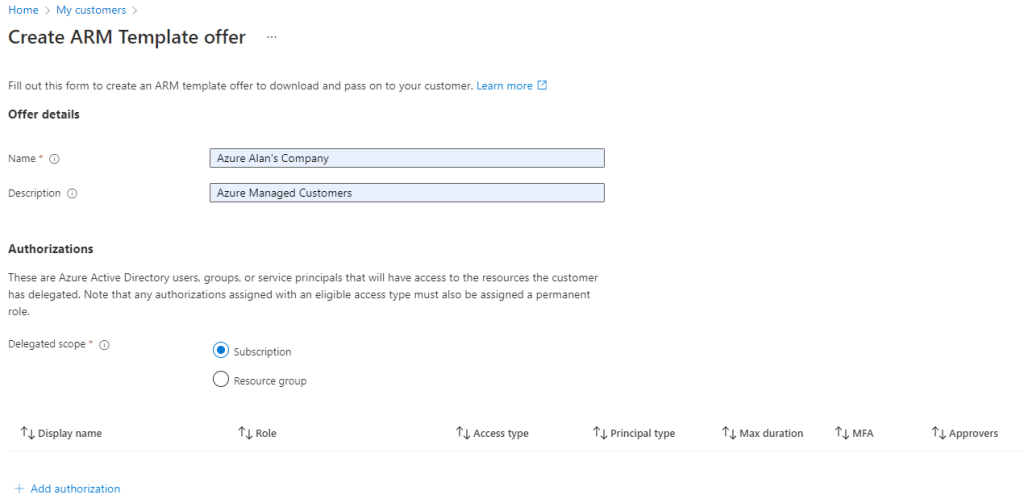The width and height of the screenshot is (1024, 503).
Task: Navigate to My customers breadcrumb
Action: tap(91, 10)
